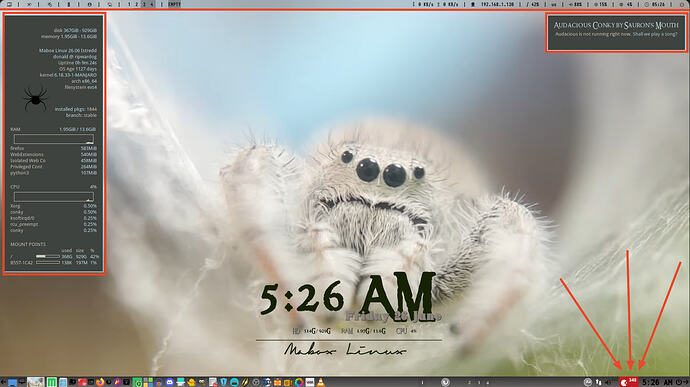Switch to workspace 1 in top bar
Image resolution: width=690 pixels, height=387 pixels.
129,4
